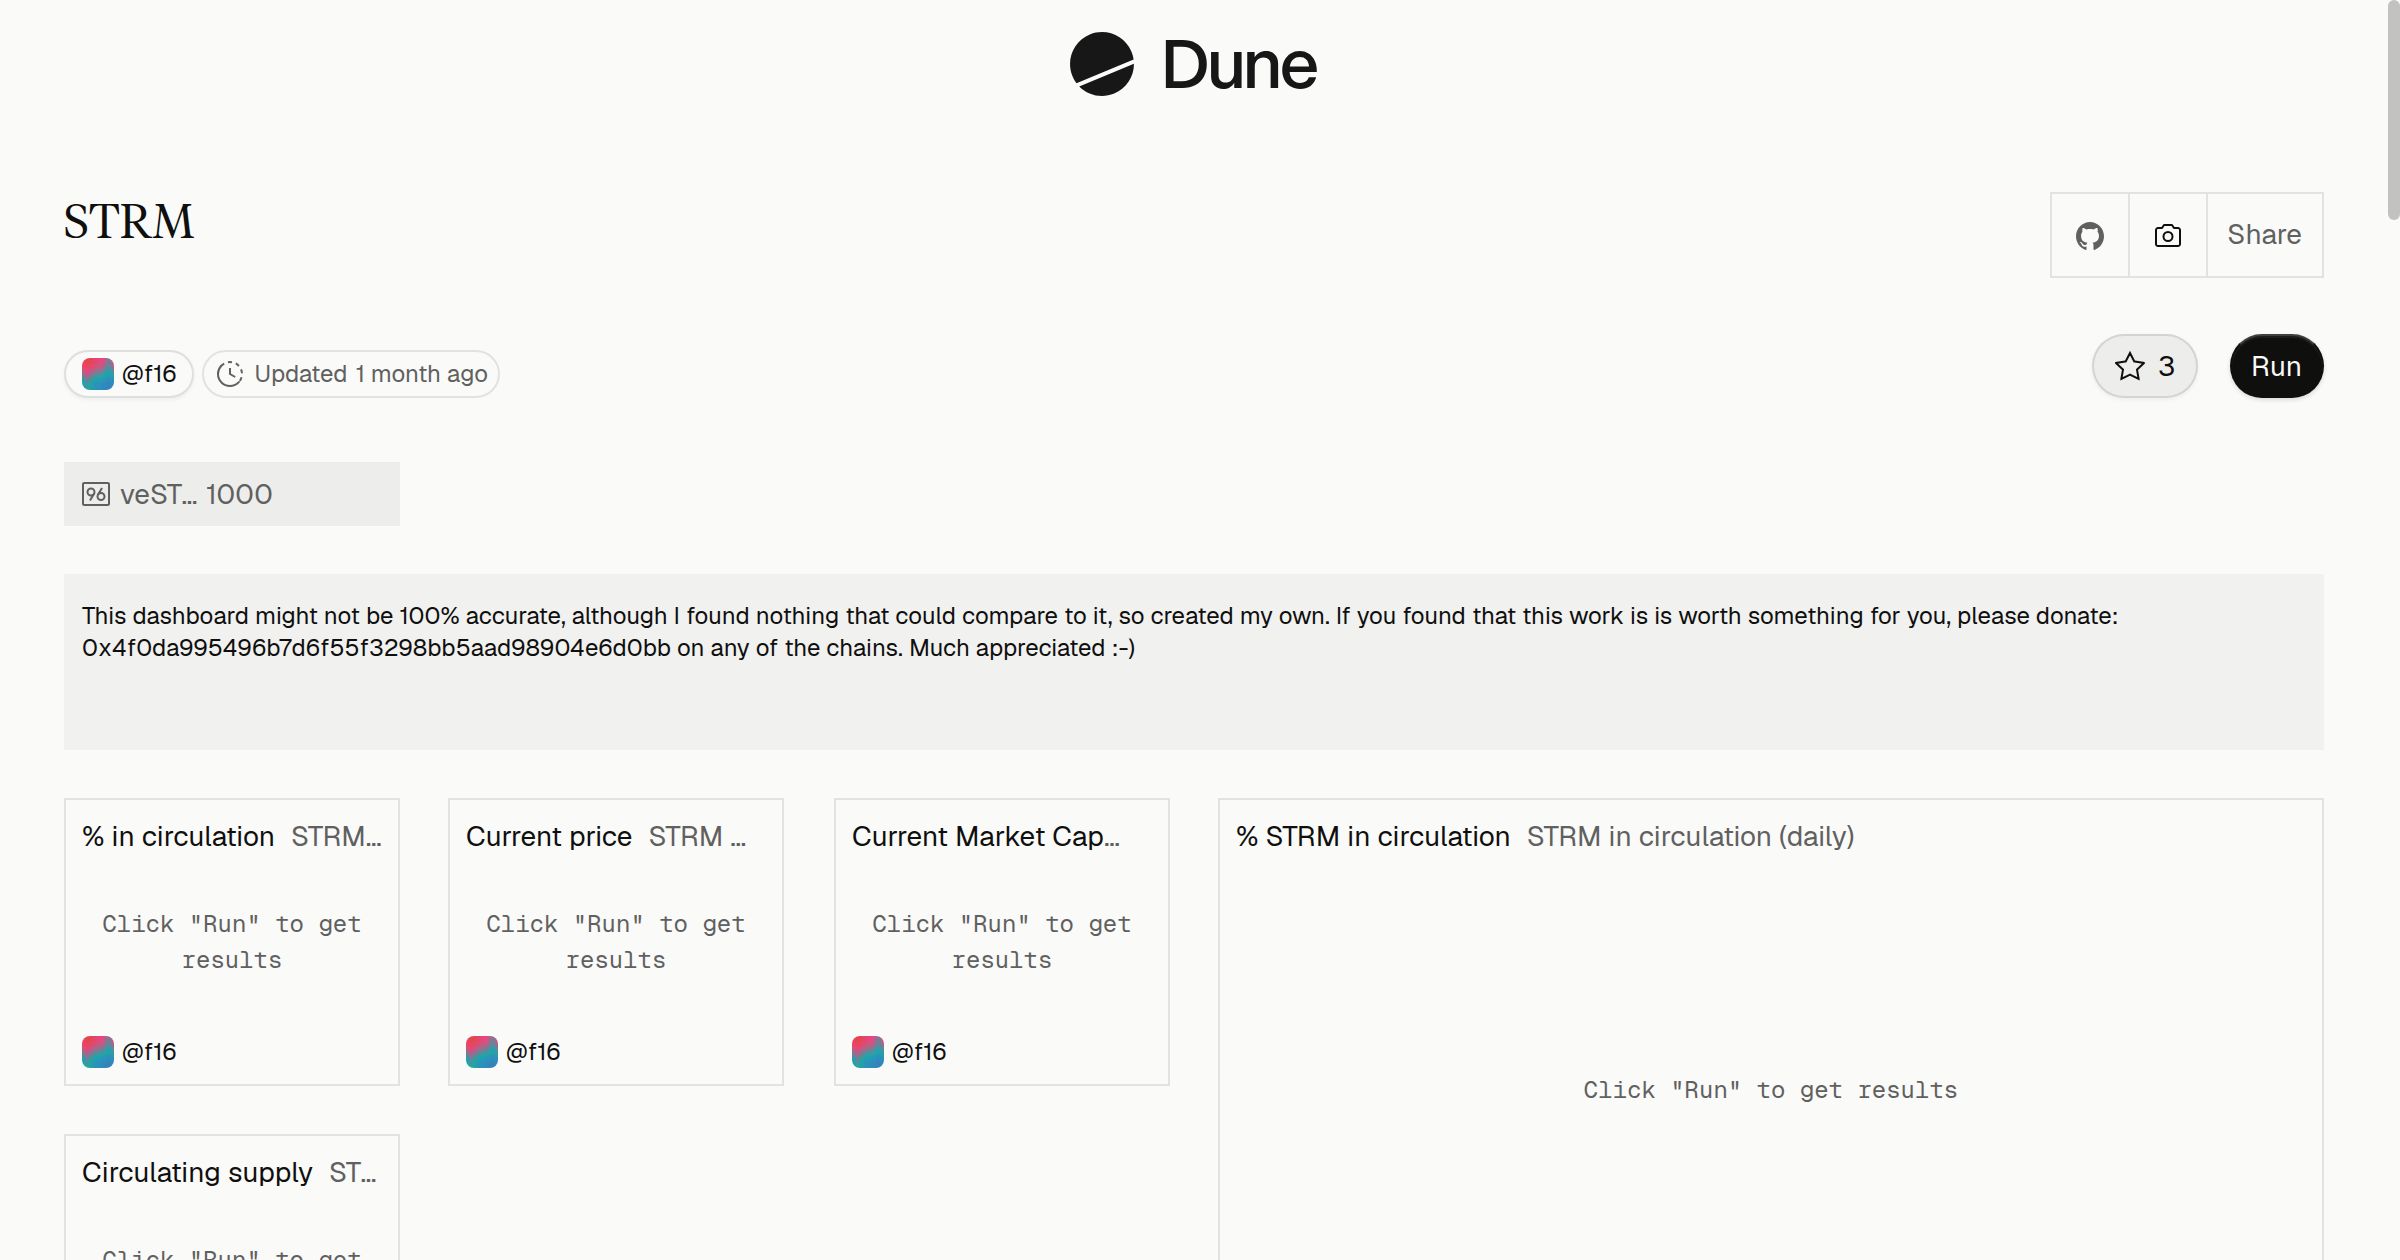Click @f16 name in Current price card
Viewport: 2400px width, 1260px height.
(x=533, y=1052)
